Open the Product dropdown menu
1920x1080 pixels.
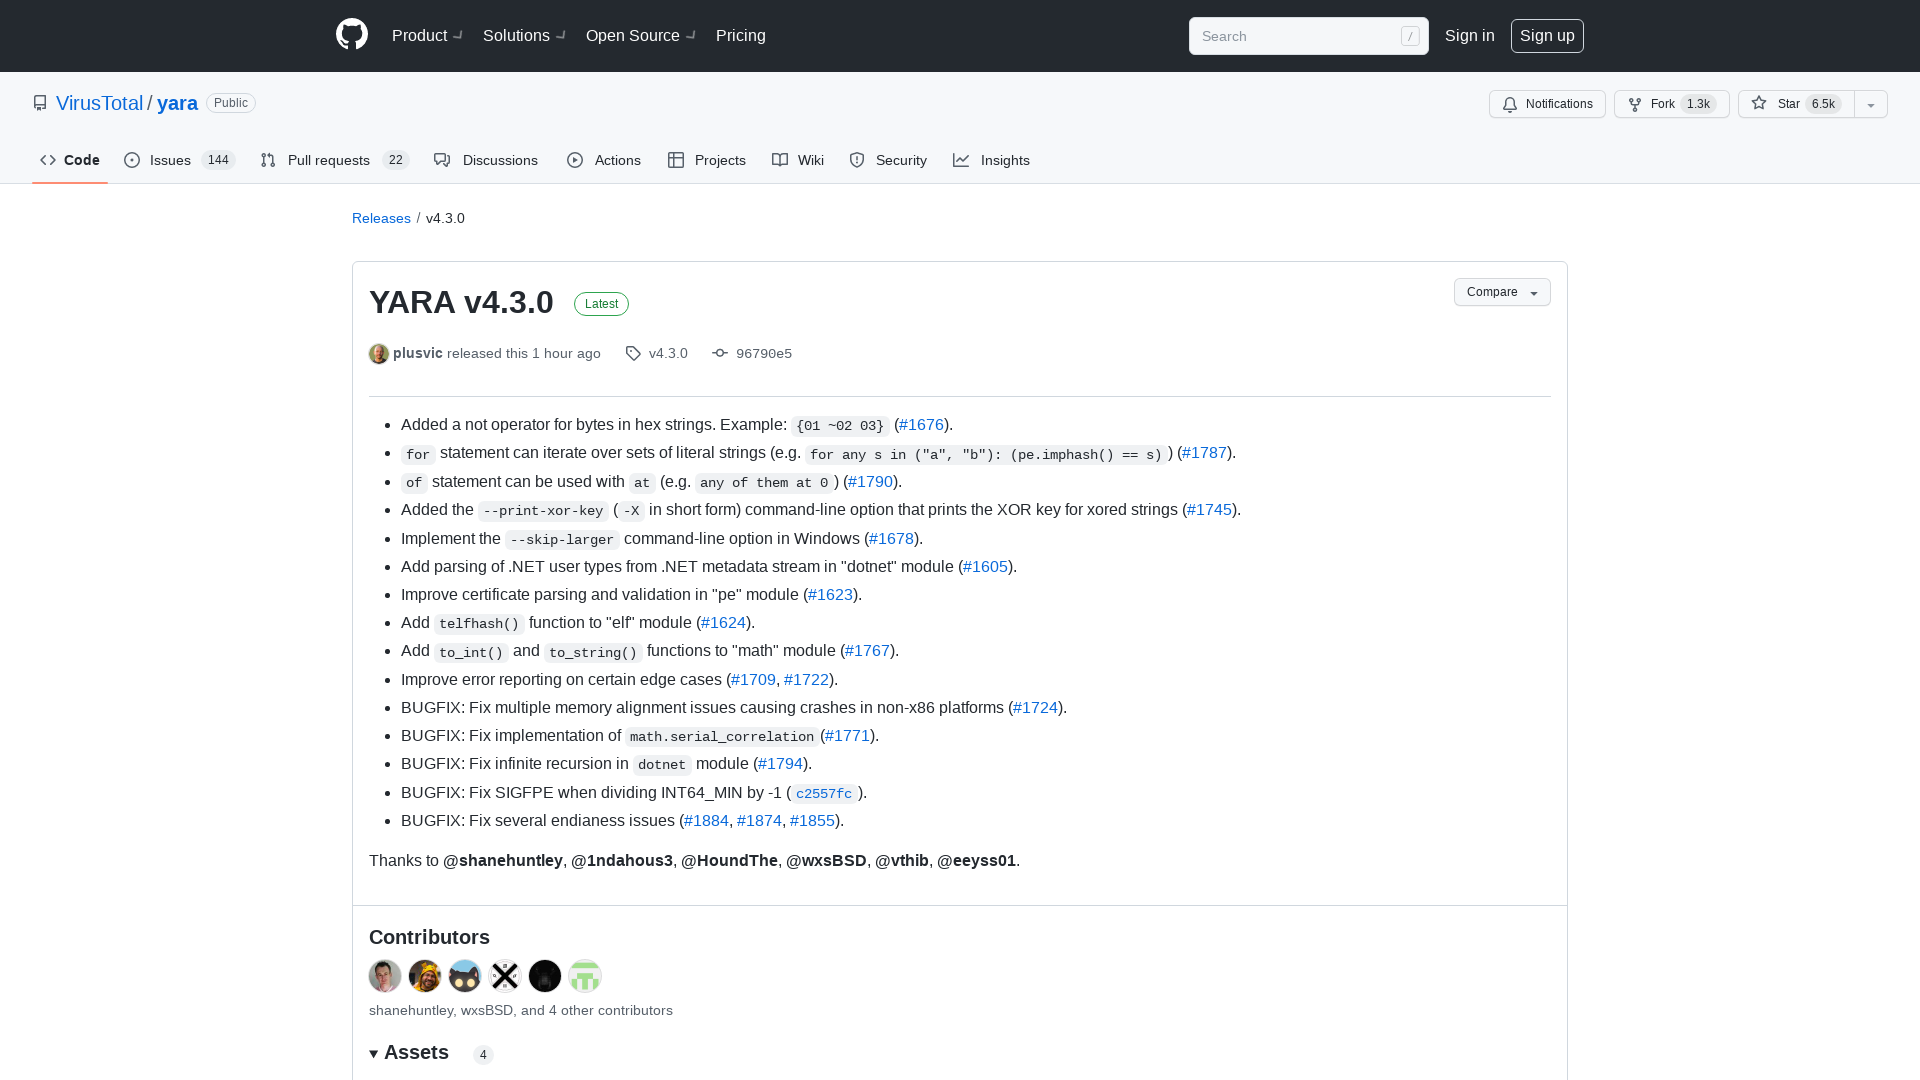click(x=427, y=35)
